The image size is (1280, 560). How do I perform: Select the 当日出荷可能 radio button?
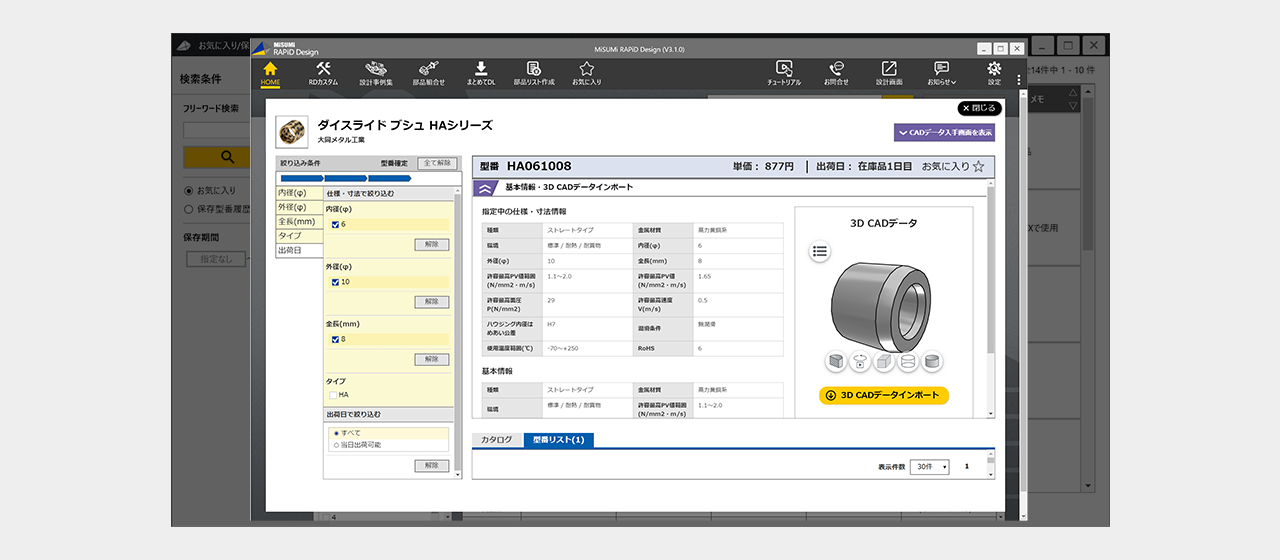pos(336,445)
